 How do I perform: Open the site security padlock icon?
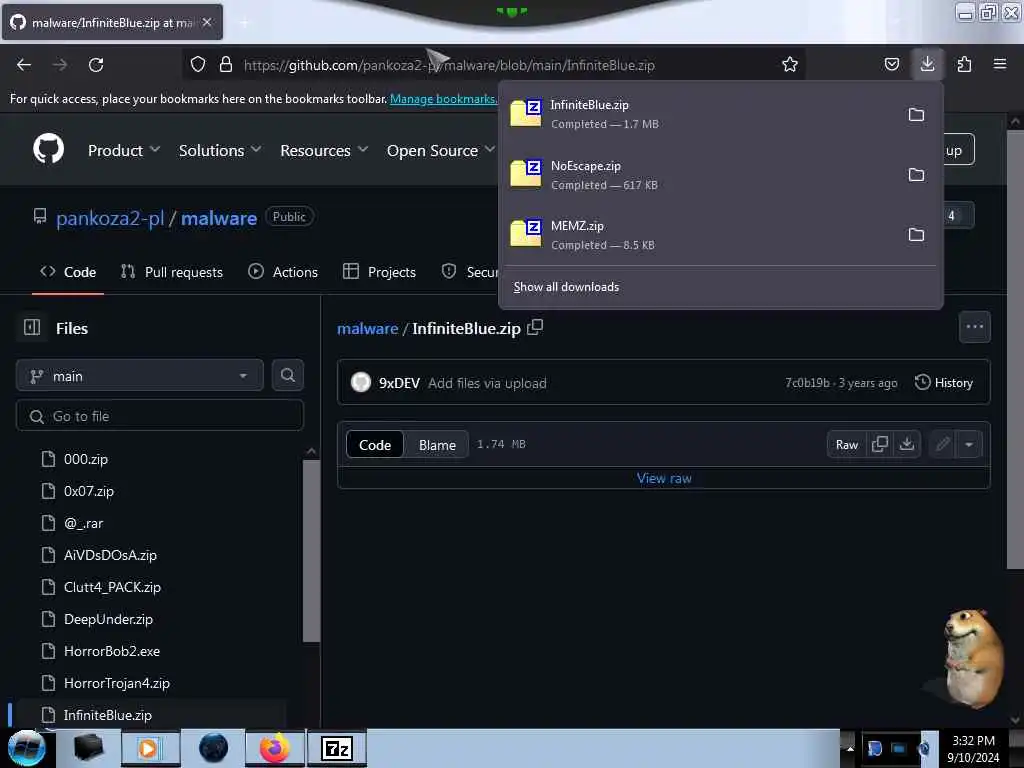pos(226,65)
